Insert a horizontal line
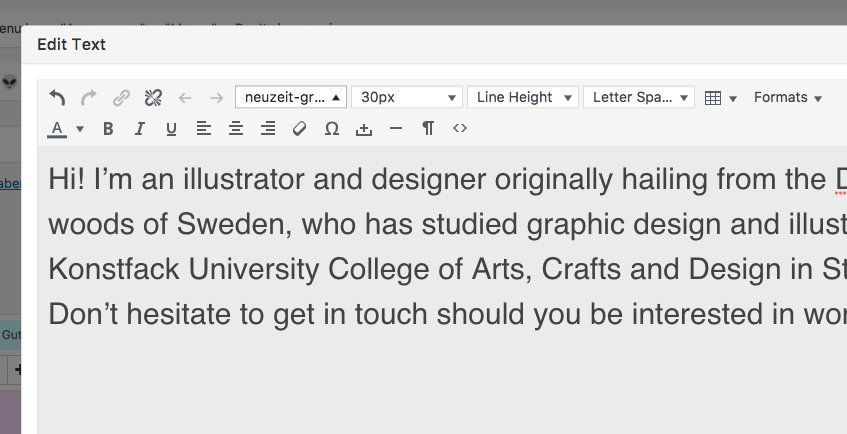Screen dimensions: 847x434 396,128
